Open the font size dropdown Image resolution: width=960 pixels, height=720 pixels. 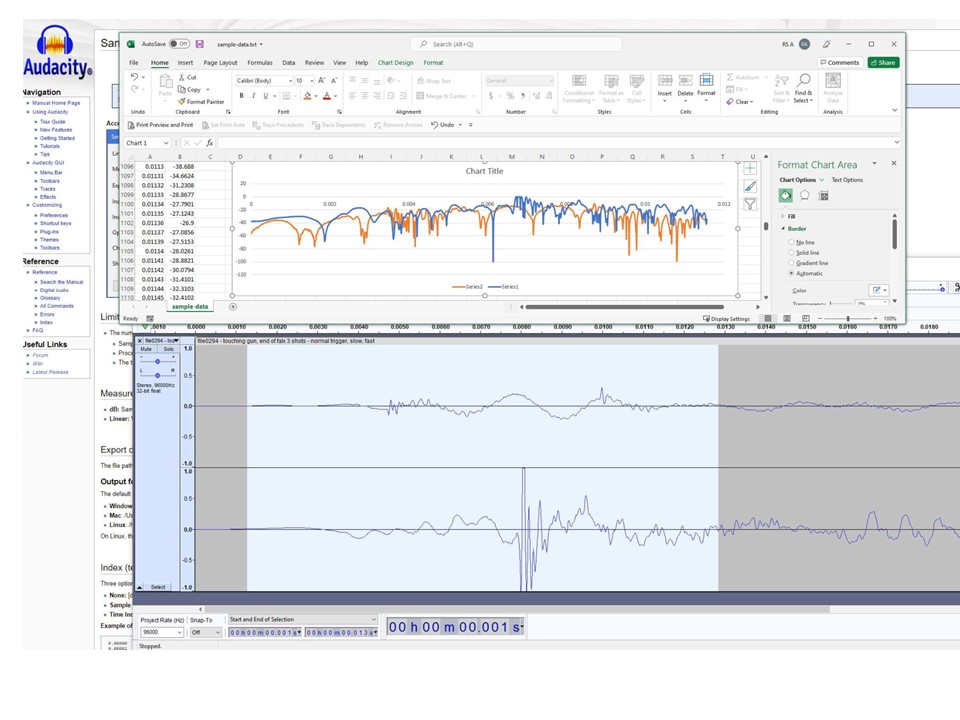(x=311, y=81)
